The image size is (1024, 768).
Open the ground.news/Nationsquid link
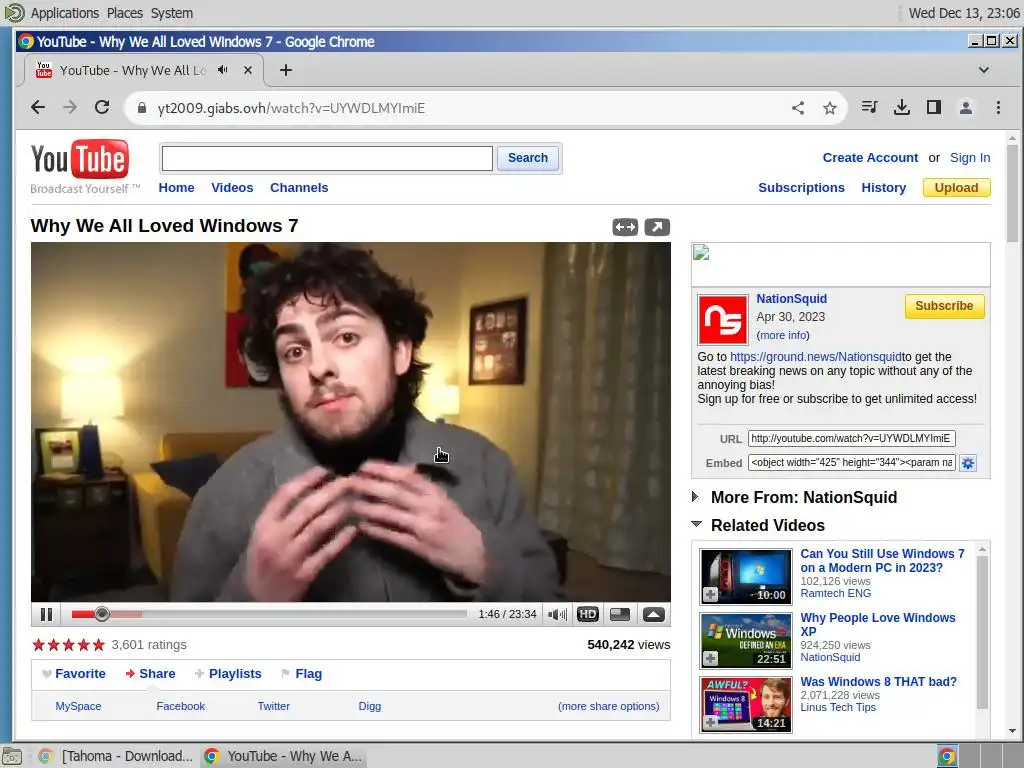pyautogui.click(x=815, y=357)
